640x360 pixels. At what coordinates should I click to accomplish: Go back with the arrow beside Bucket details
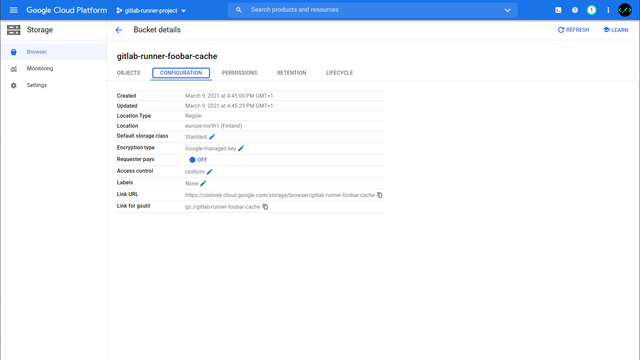[119, 30]
